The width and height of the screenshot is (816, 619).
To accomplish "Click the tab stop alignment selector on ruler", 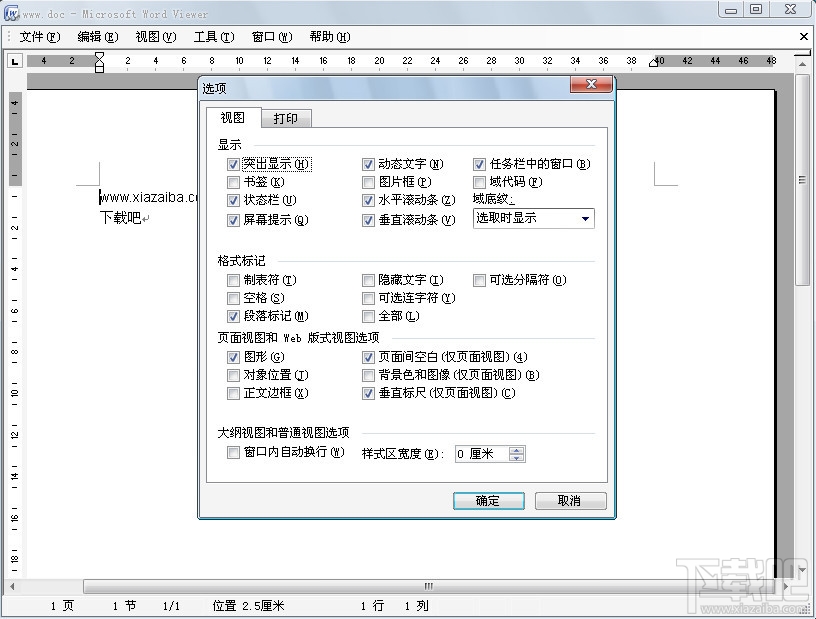I will (x=14, y=60).
